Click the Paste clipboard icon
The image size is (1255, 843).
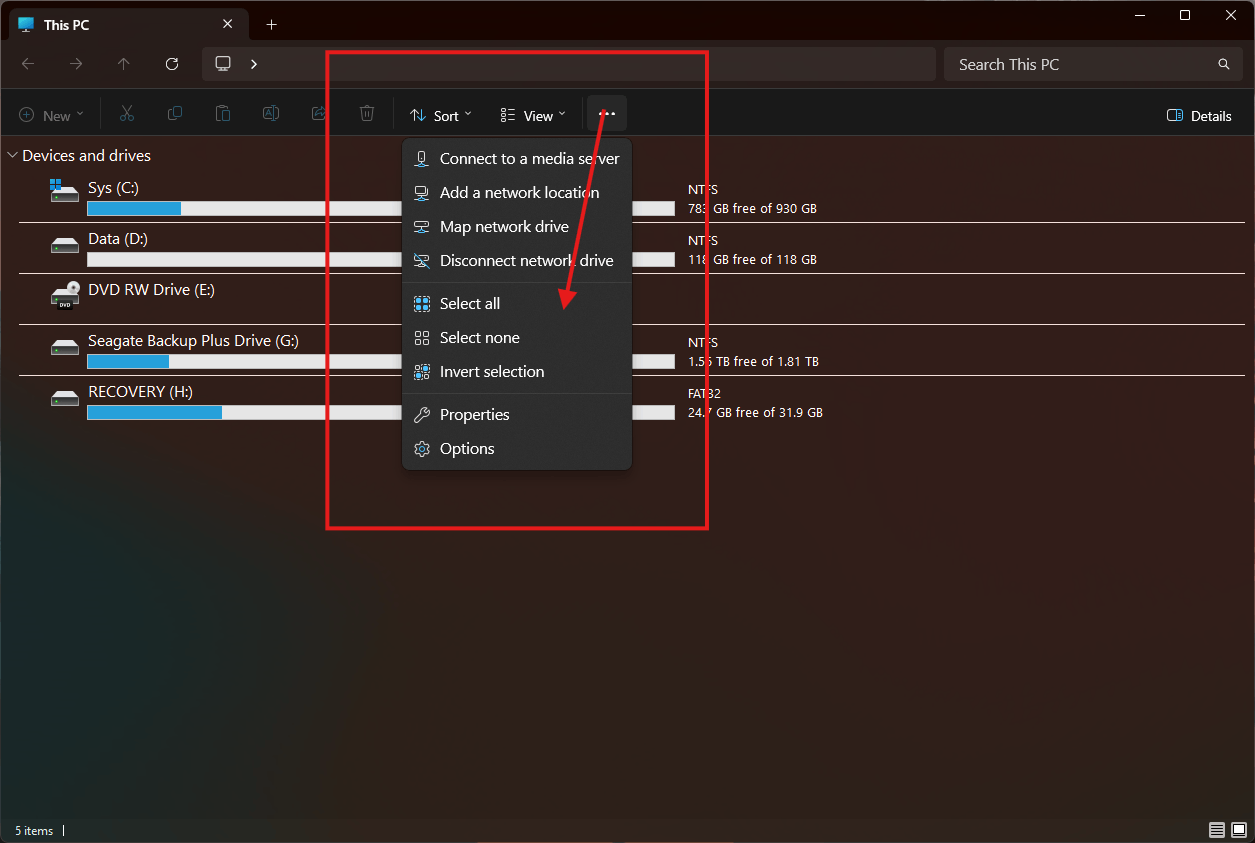(x=223, y=114)
